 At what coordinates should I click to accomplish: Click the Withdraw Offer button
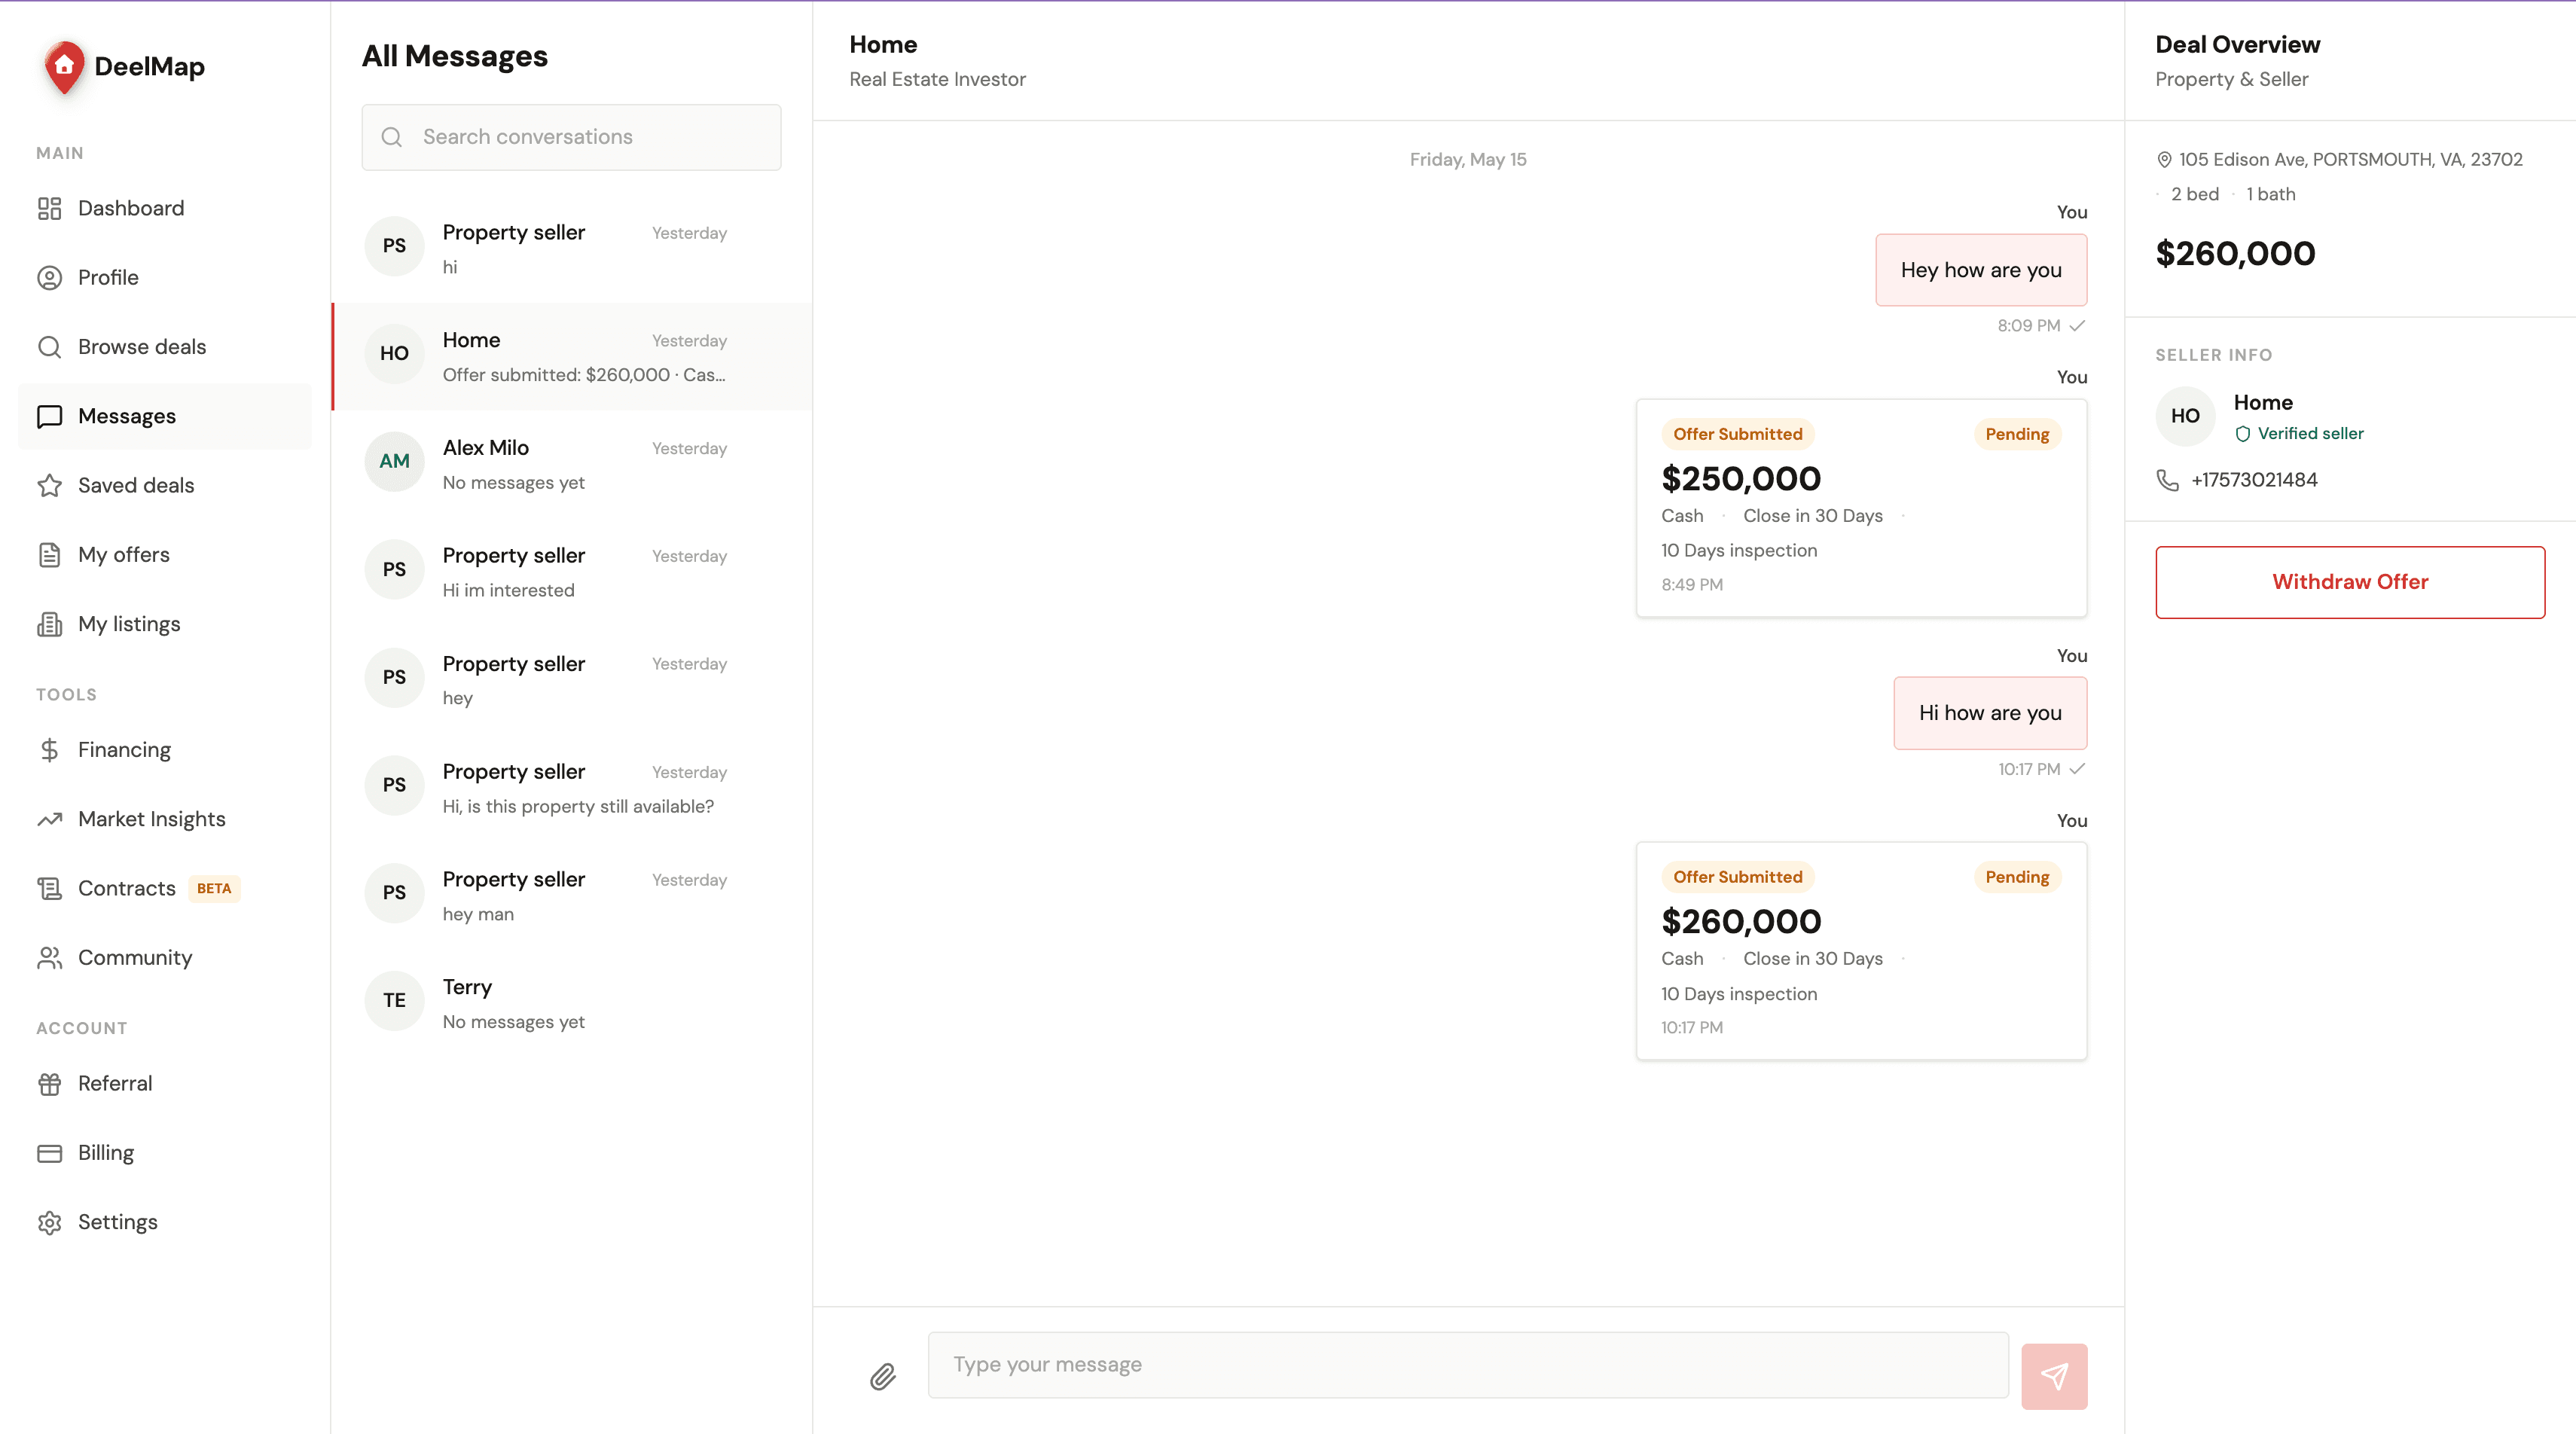(2350, 582)
